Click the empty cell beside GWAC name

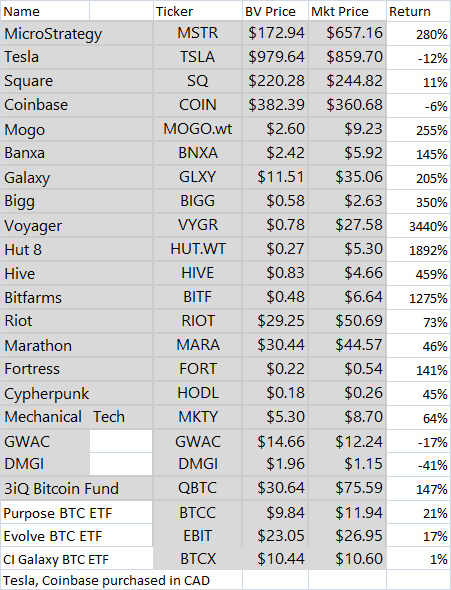point(121,441)
